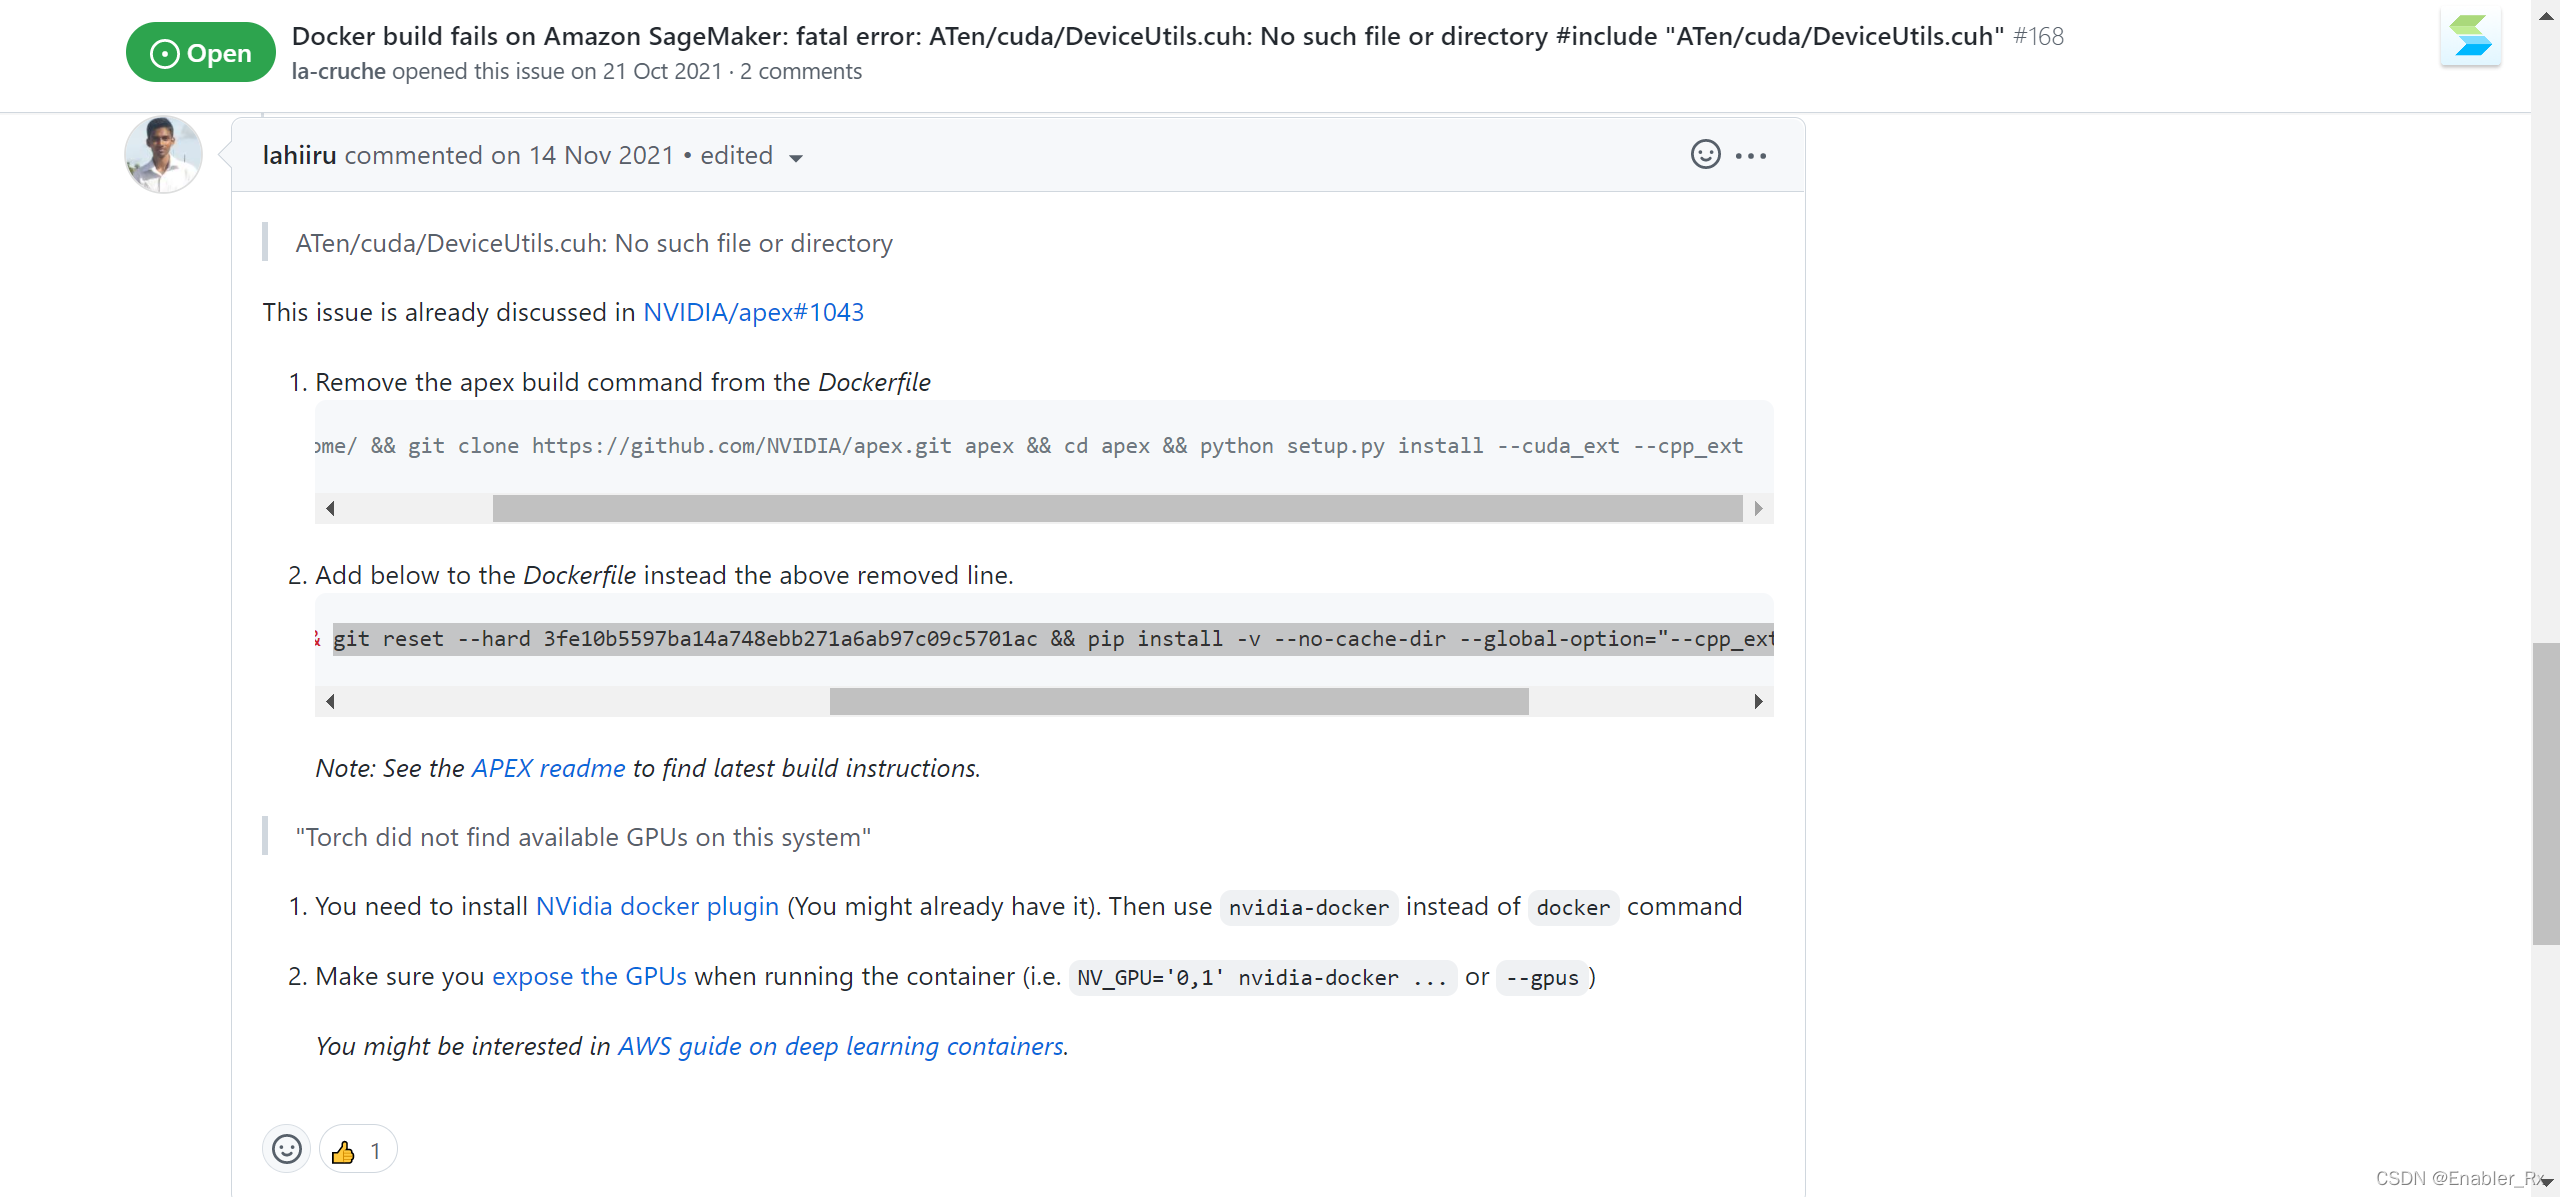Click the page vertical scrollbar thumb
This screenshot has height=1197, width=2560.
(x=2545, y=794)
